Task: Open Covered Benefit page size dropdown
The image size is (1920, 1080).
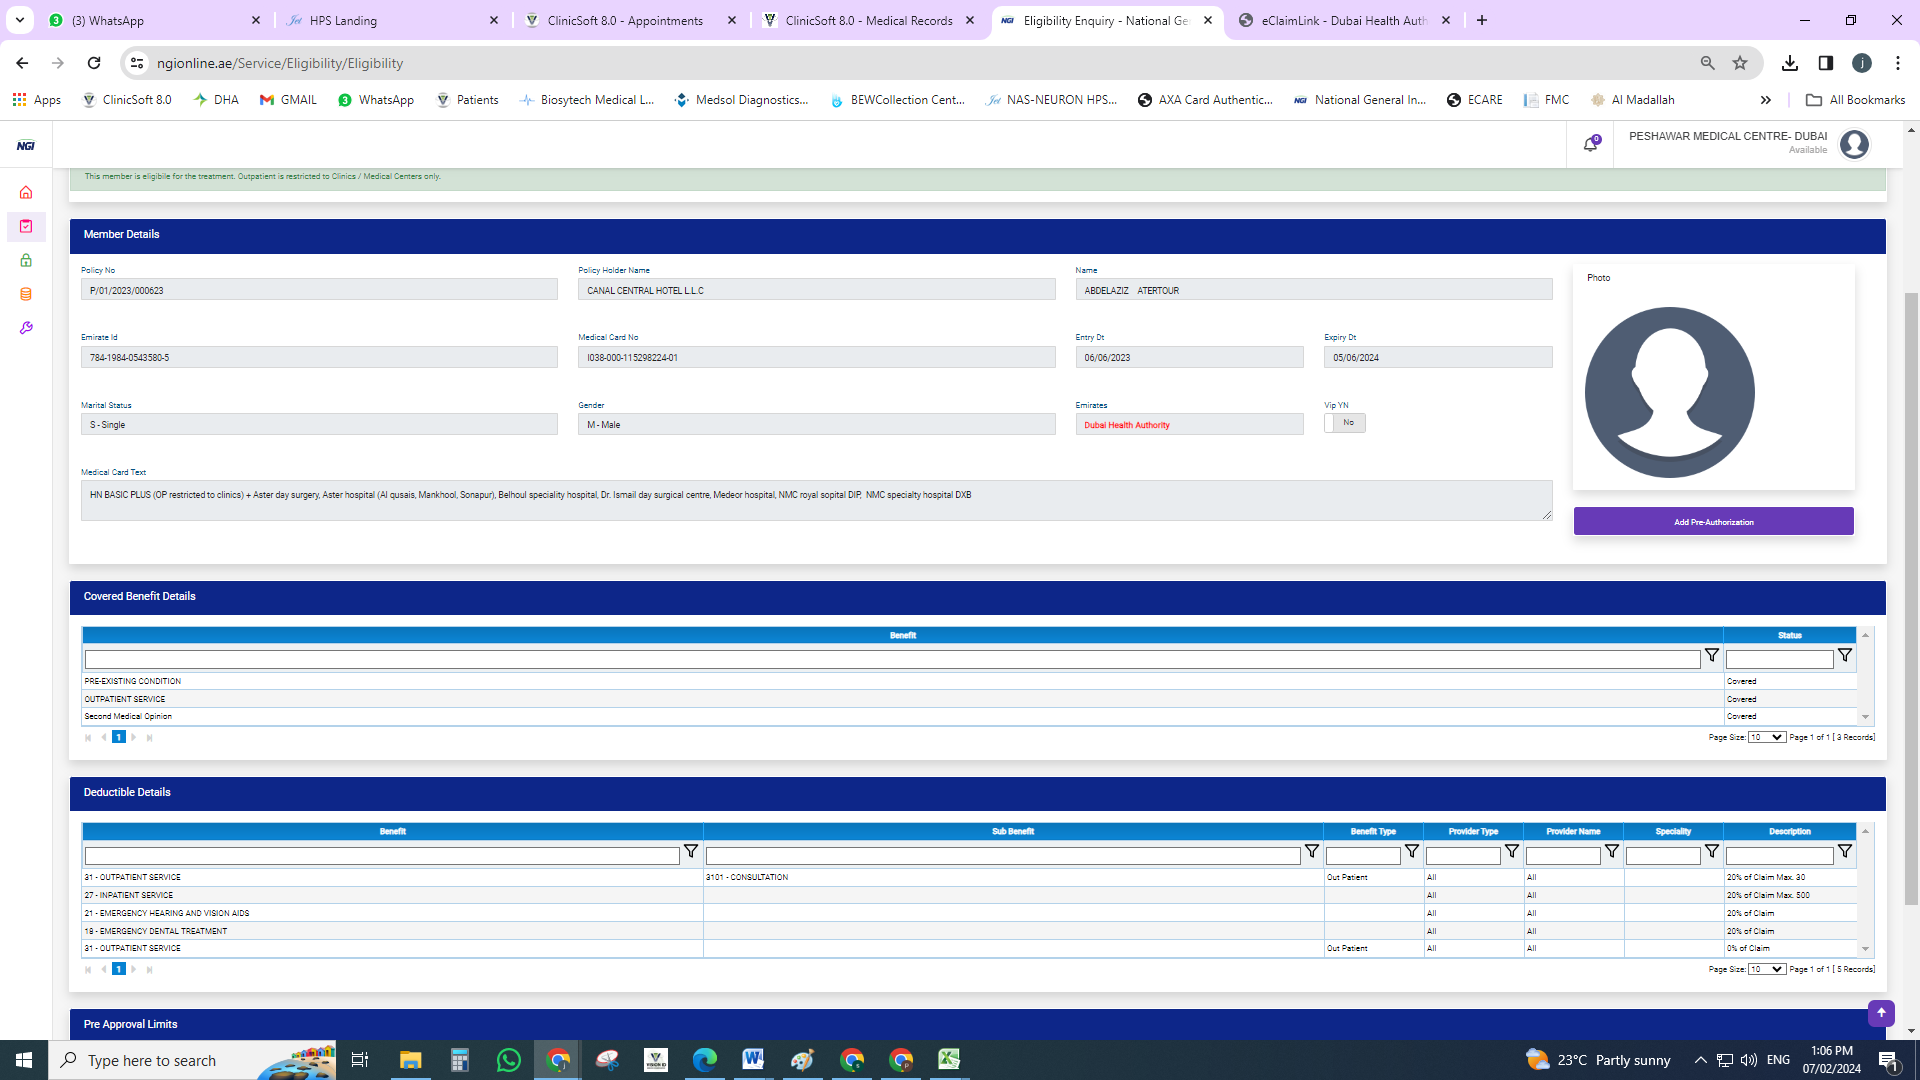Action: [x=1766, y=737]
